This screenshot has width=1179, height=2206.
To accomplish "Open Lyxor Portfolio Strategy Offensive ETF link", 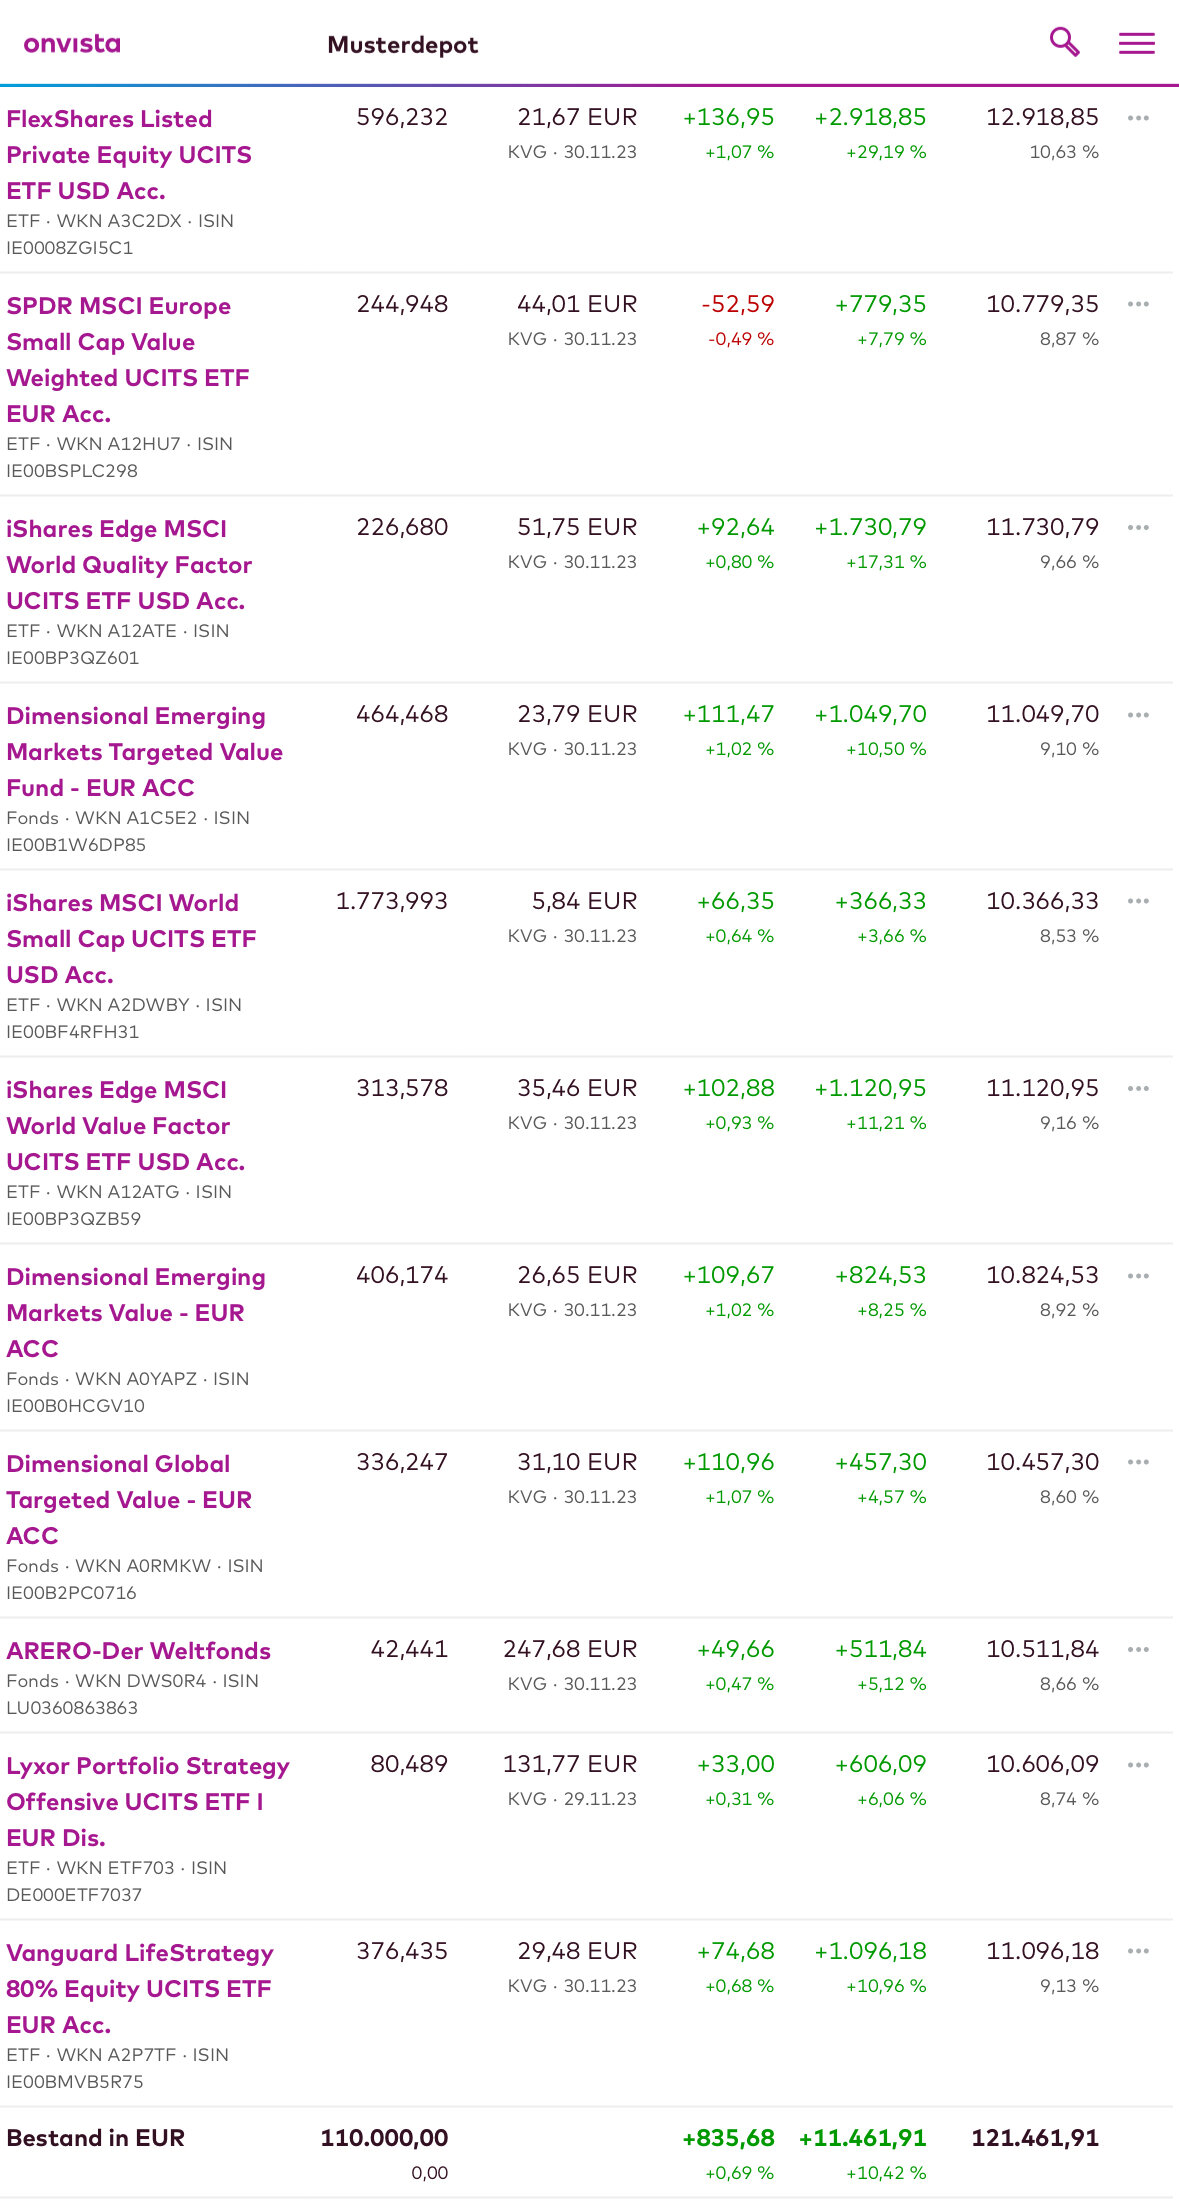I will pos(147,1801).
